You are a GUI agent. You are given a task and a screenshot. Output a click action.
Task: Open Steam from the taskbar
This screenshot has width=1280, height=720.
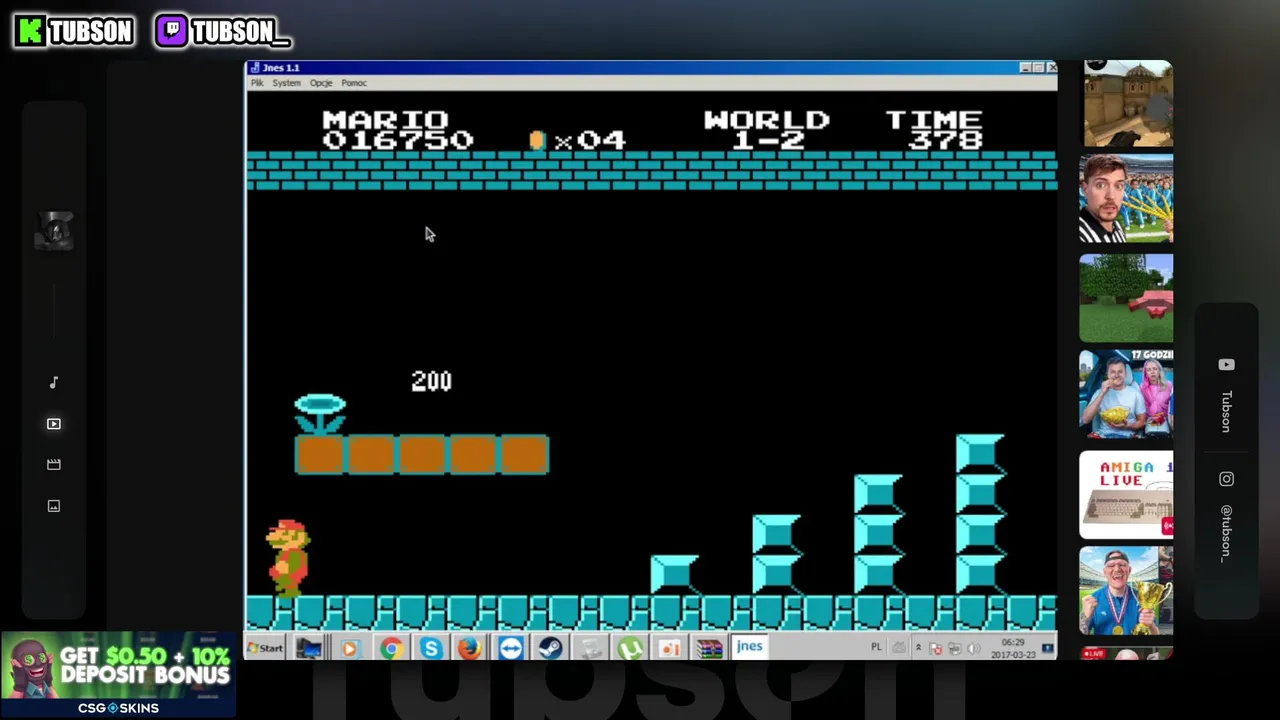coord(550,648)
